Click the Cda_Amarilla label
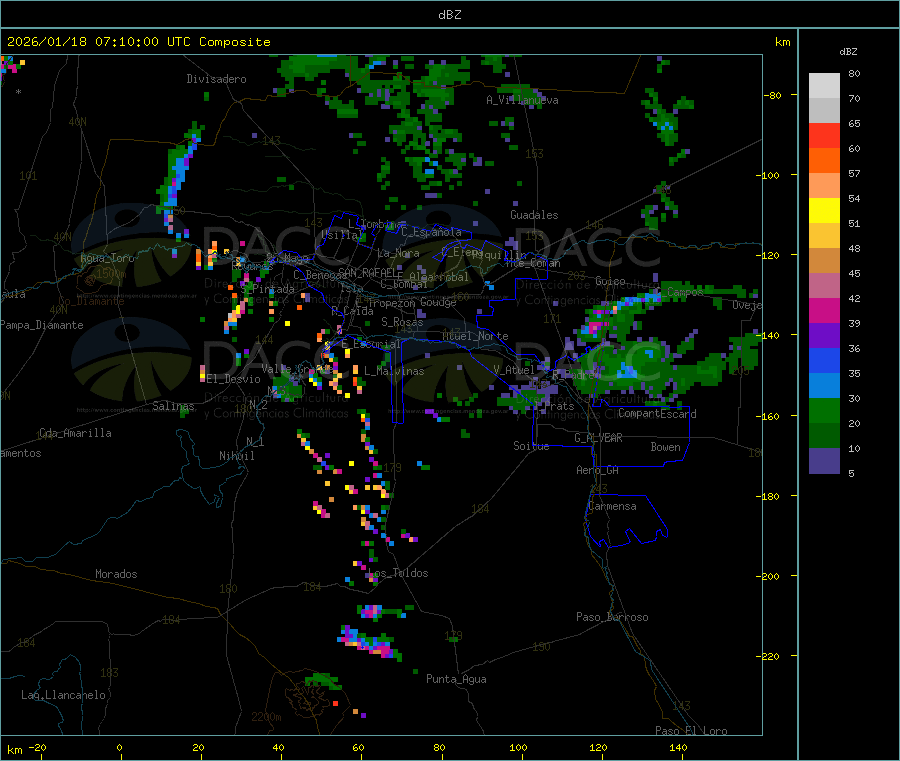Image resolution: width=900 pixels, height=761 pixels. pos(75,433)
